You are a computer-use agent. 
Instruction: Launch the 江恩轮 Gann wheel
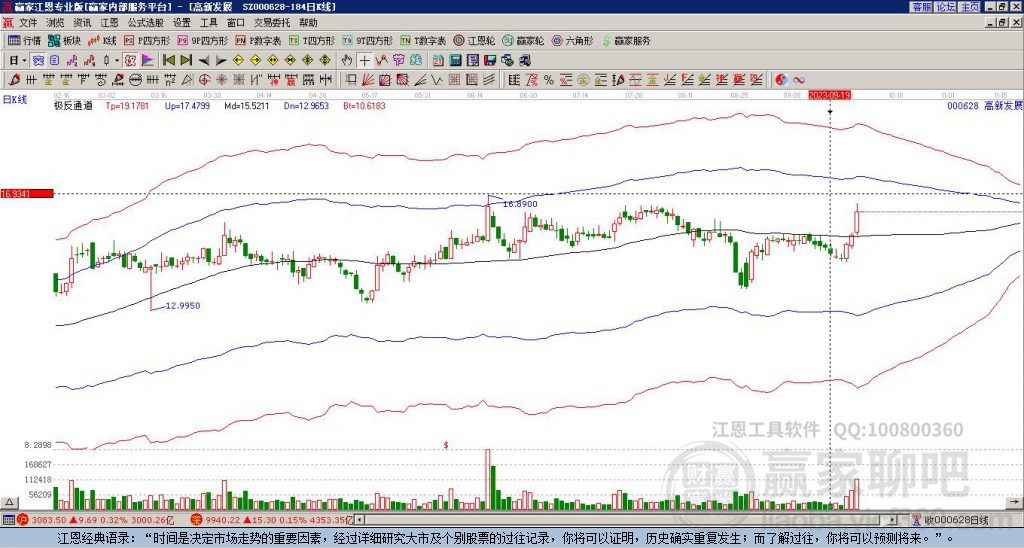(474, 40)
